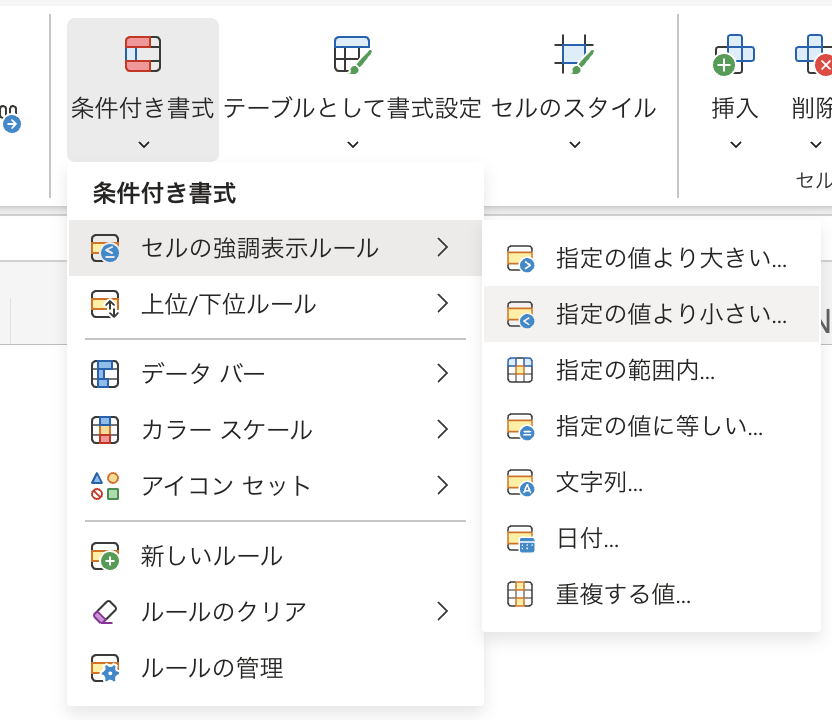Select the 新しいルール icon item
Viewport: 832px width, 720px height.
105,557
